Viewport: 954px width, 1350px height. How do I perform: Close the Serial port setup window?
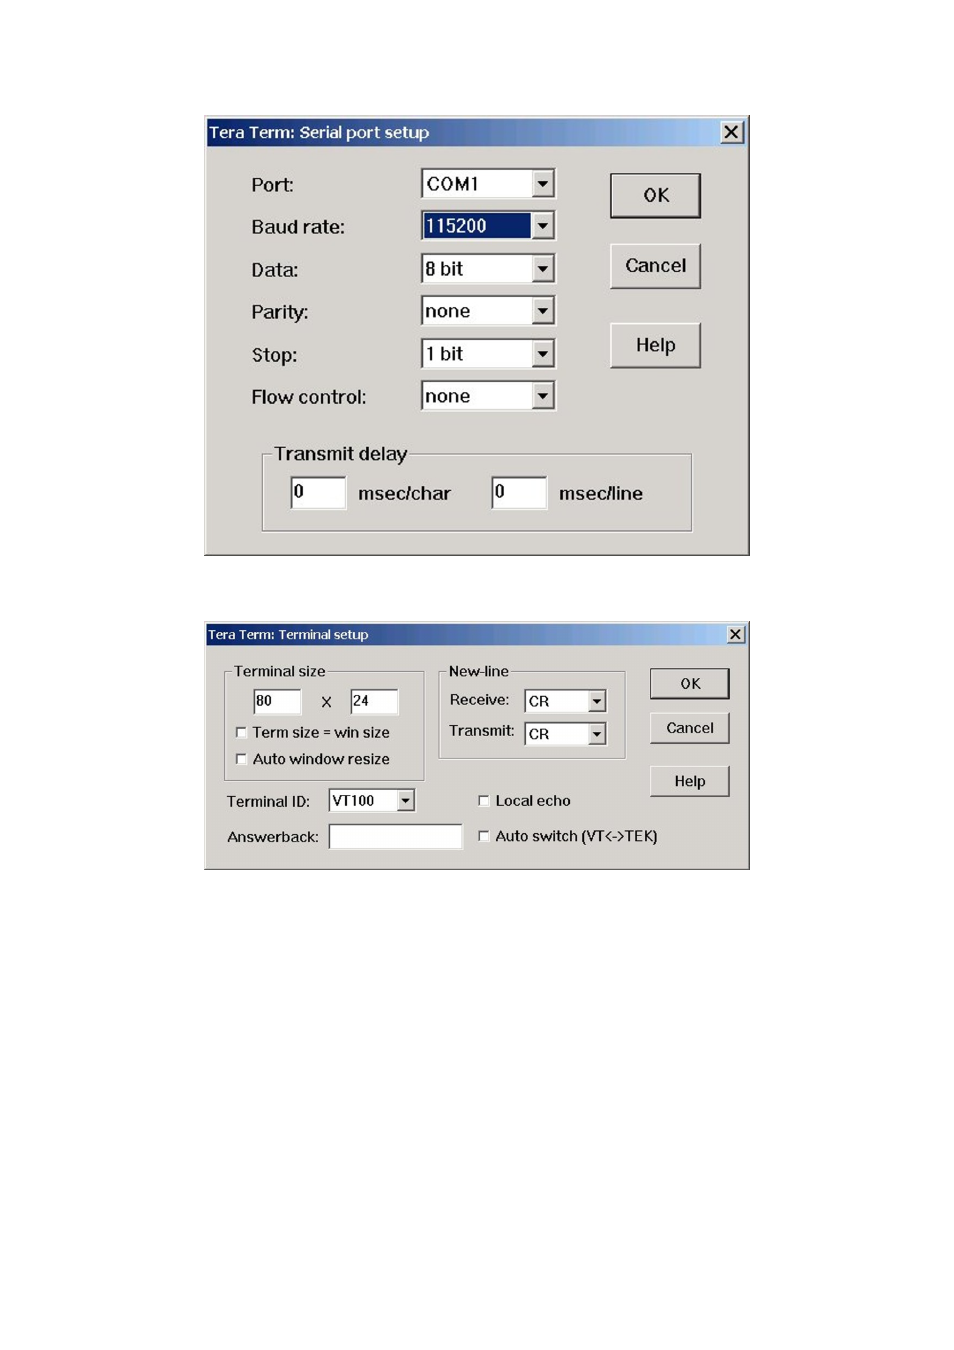pos(732,132)
